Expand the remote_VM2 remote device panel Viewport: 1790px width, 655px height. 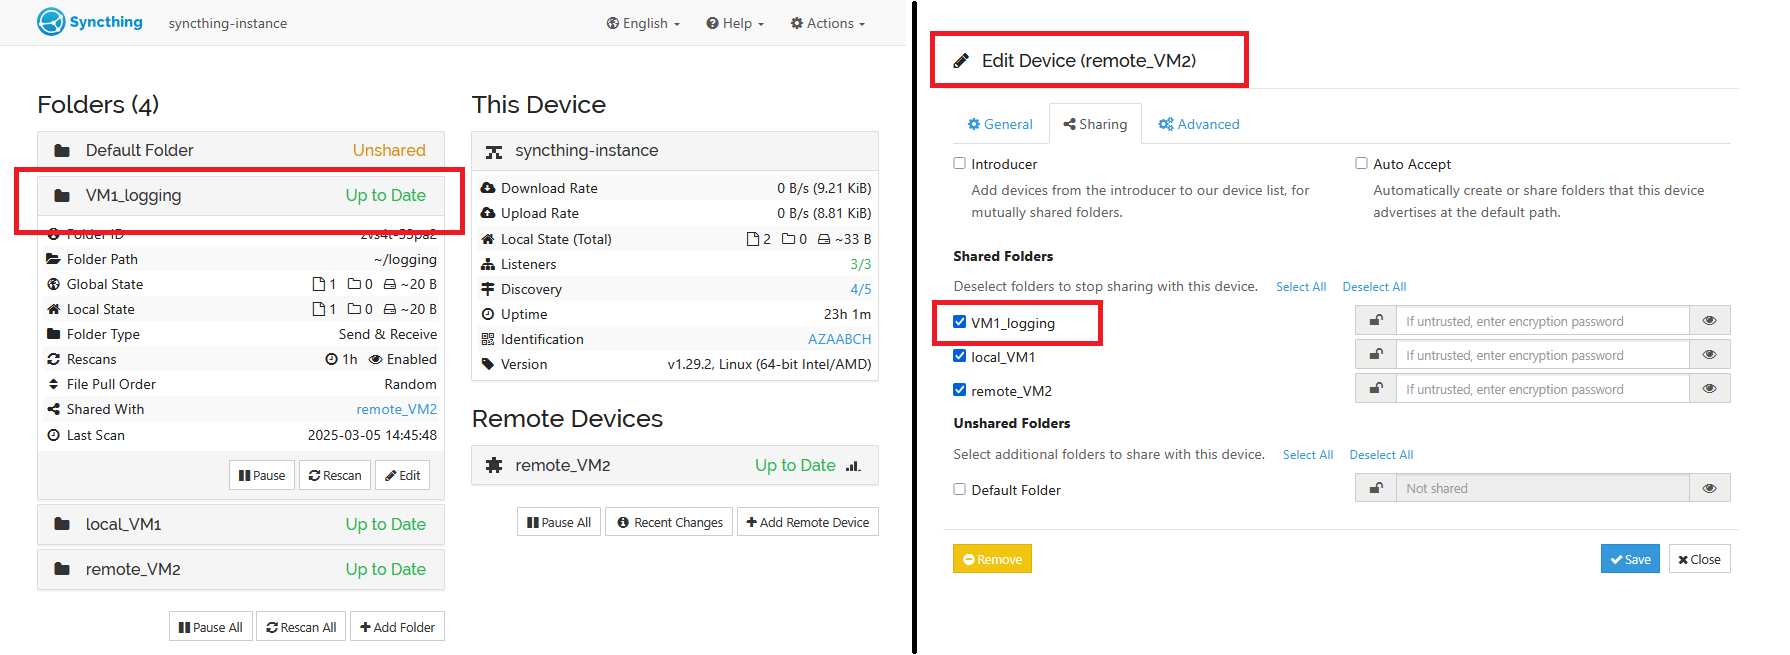pyautogui.click(x=675, y=465)
